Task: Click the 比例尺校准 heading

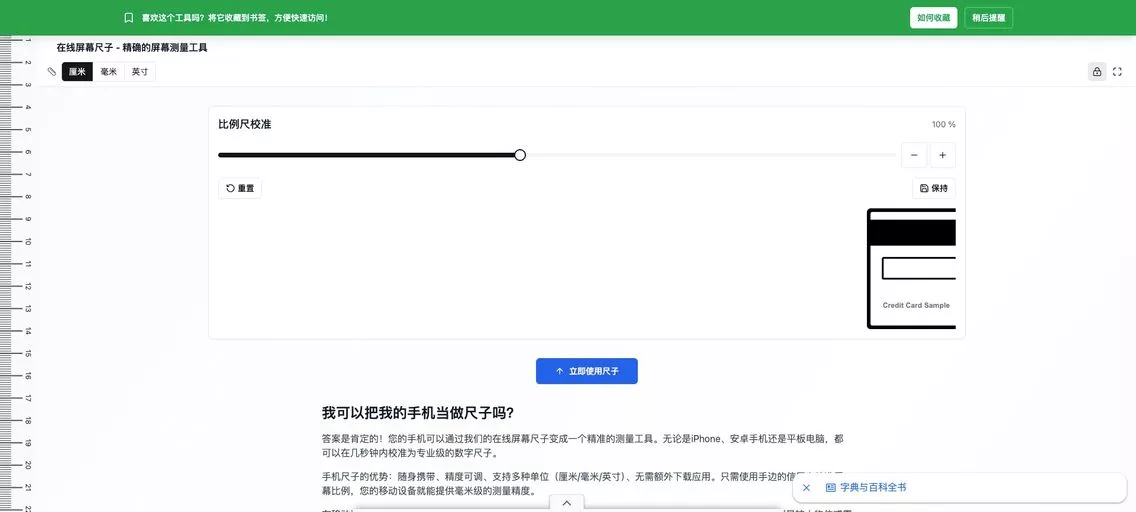Action: (245, 125)
